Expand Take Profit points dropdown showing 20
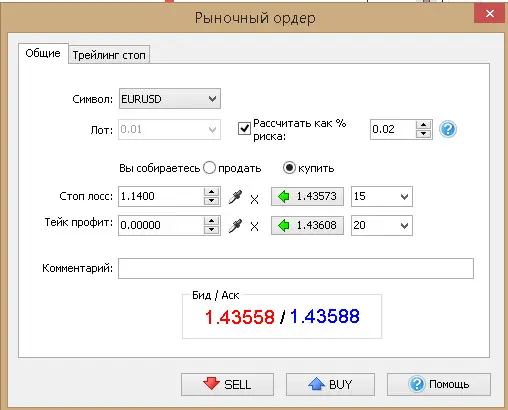508x410 pixels. point(382,225)
